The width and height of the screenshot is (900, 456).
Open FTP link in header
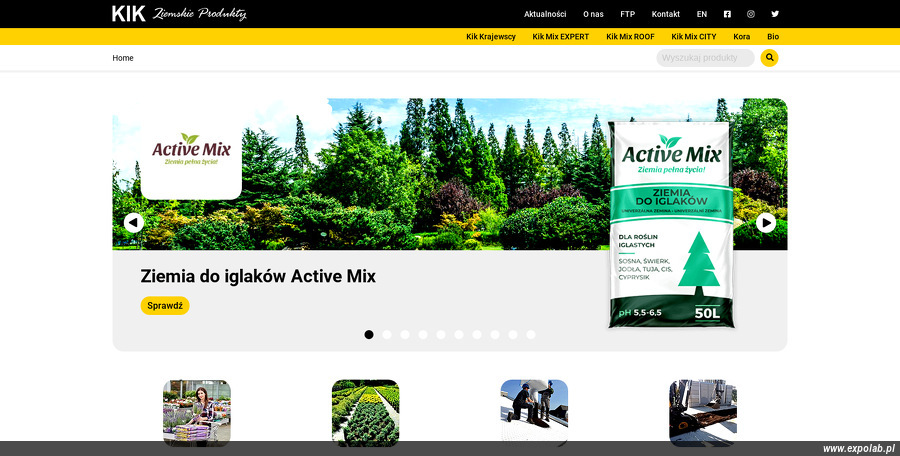click(627, 14)
